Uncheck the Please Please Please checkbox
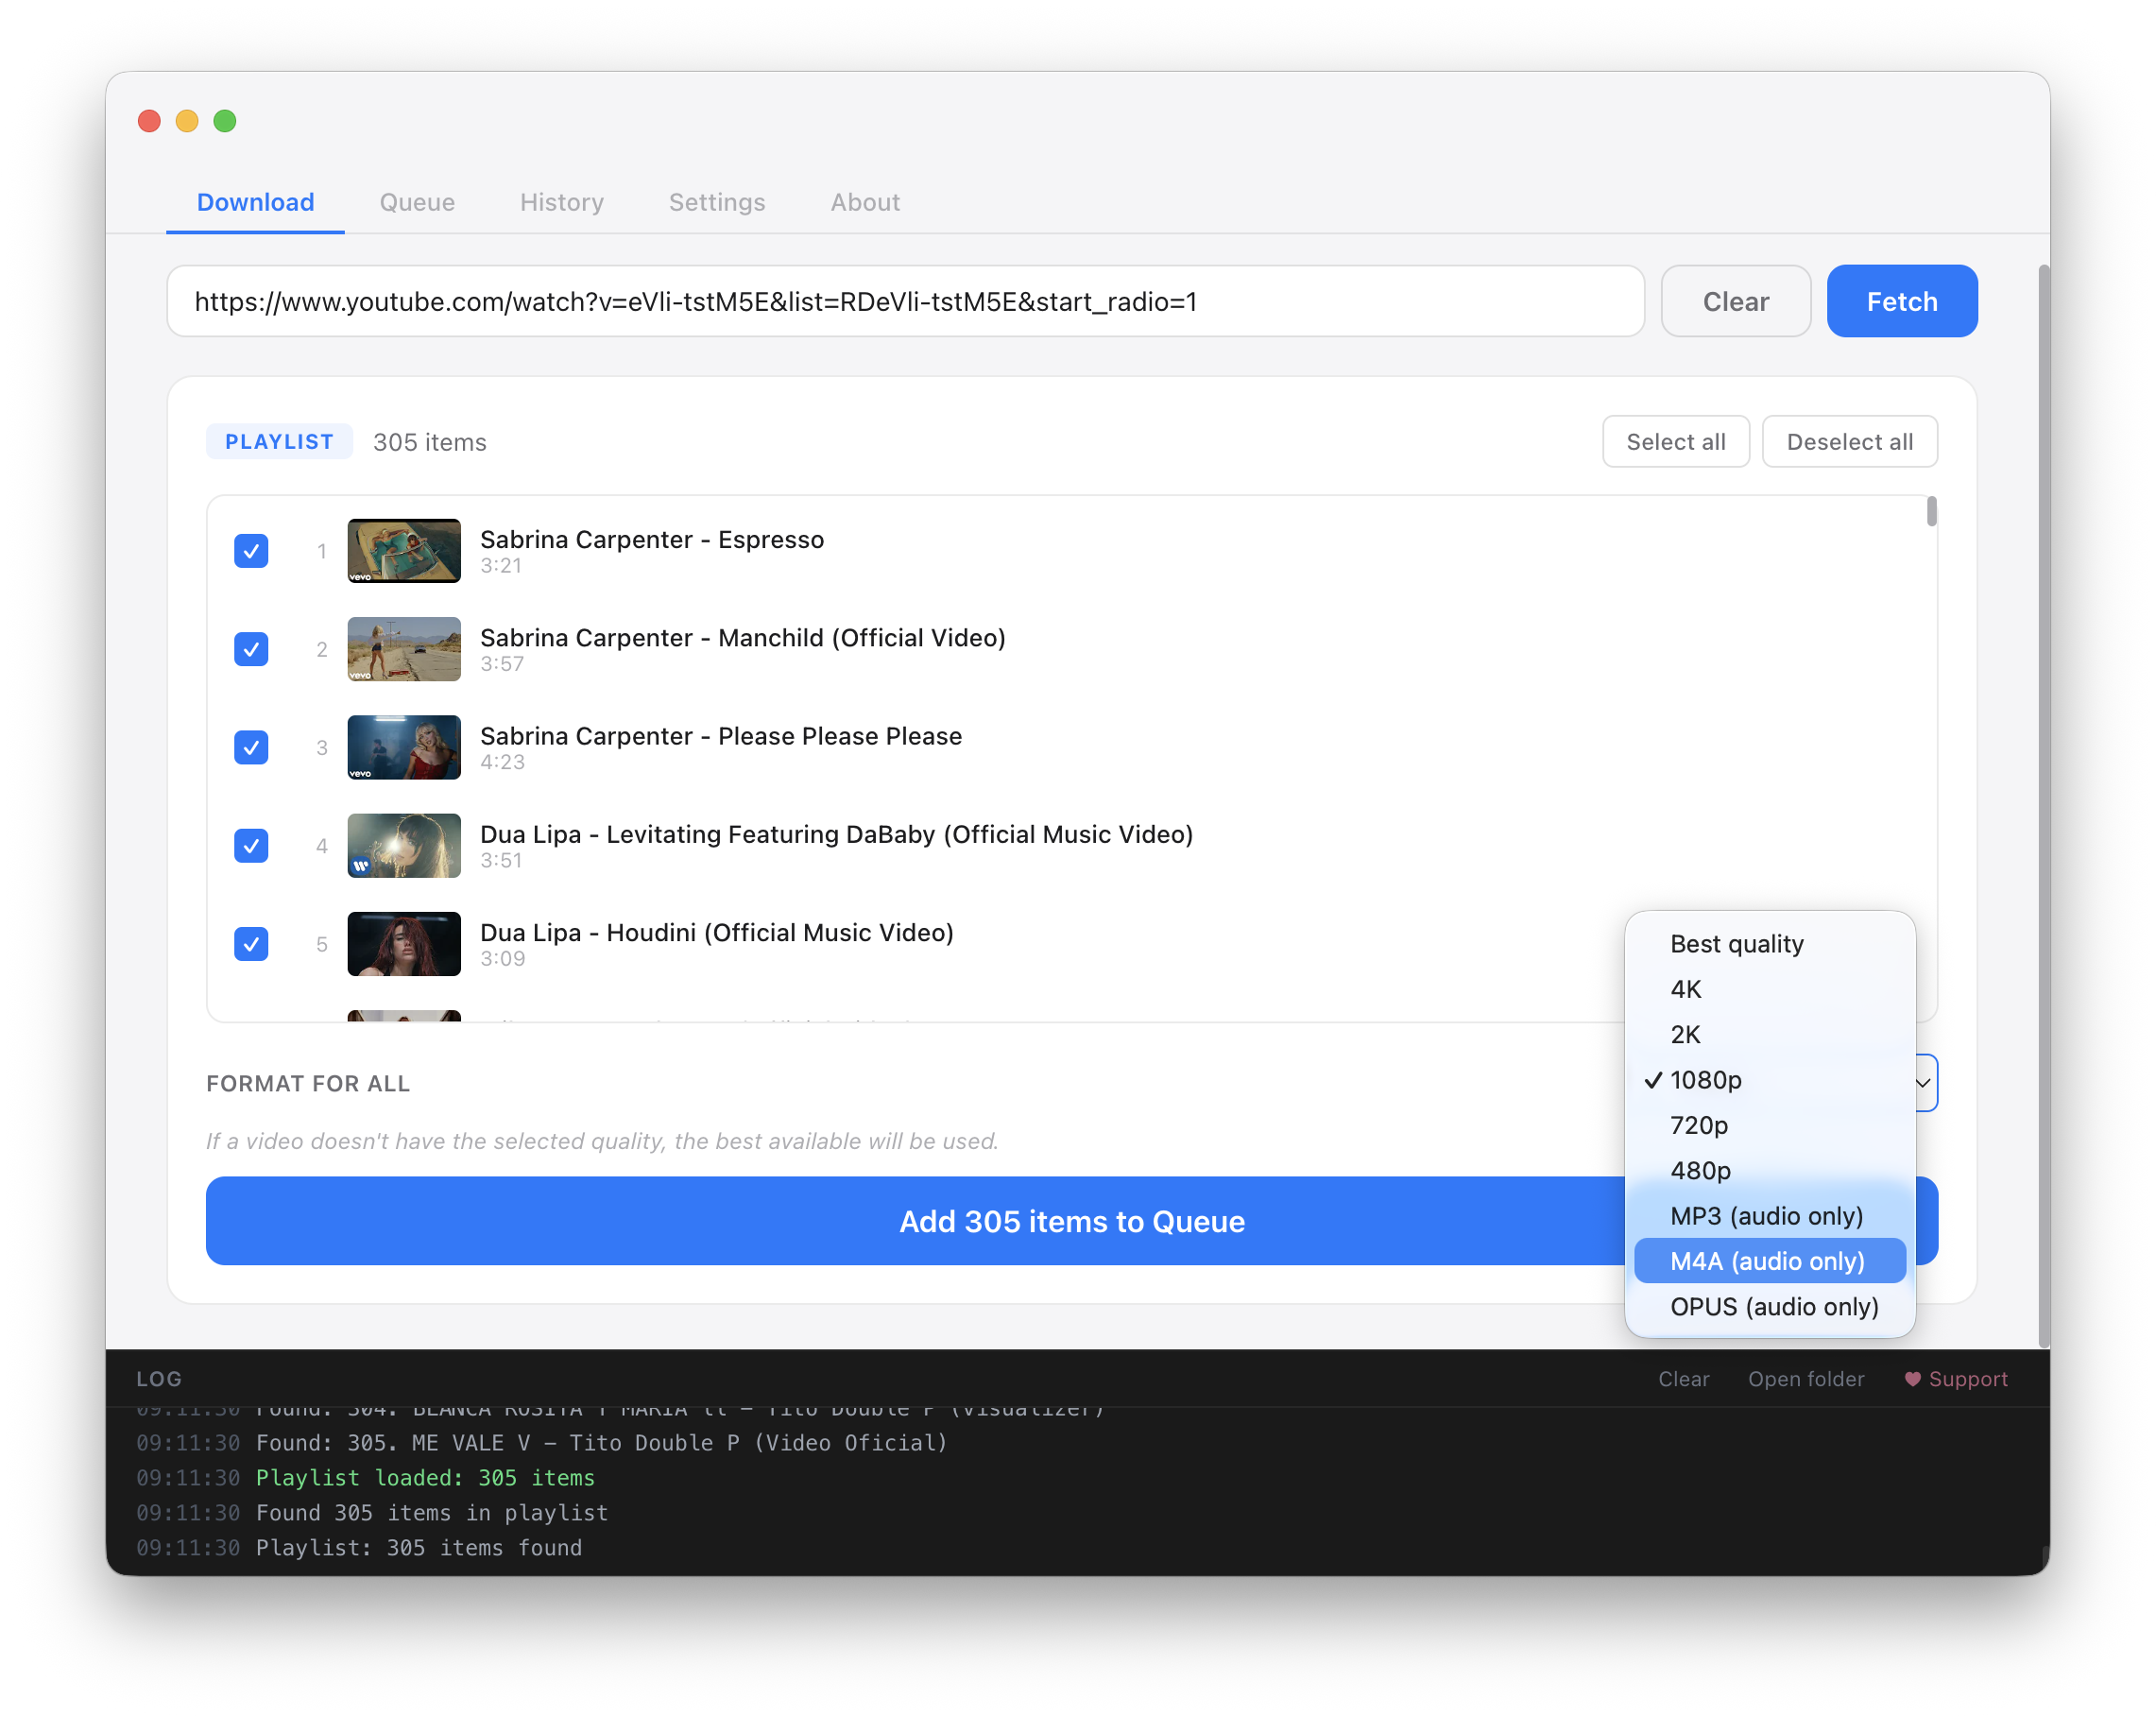The width and height of the screenshot is (2156, 1716). [x=251, y=747]
